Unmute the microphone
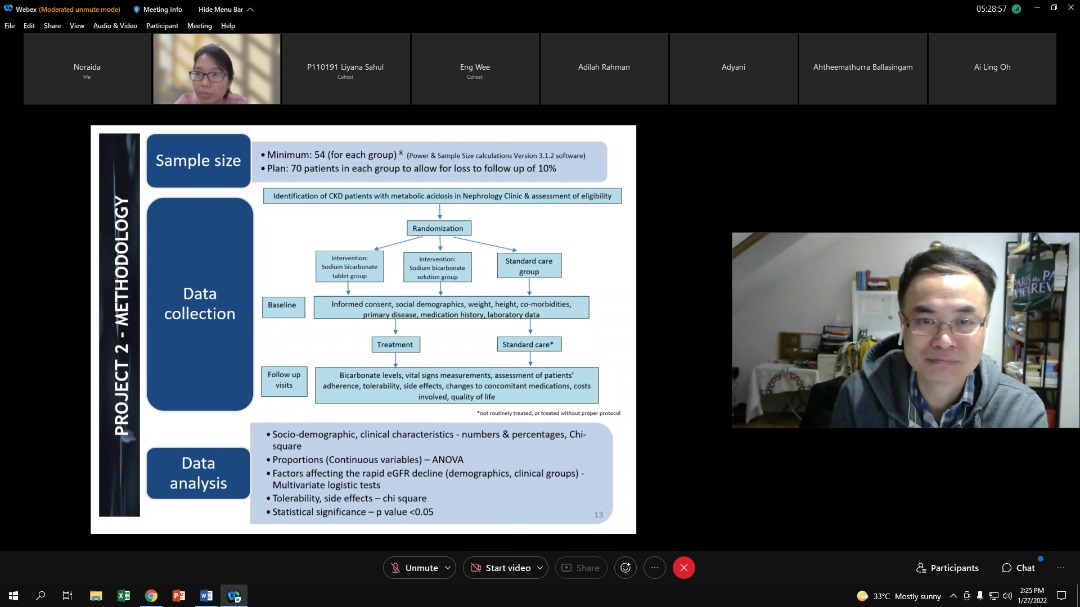Viewport: 1080px width, 607px height. (x=414, y=568)
